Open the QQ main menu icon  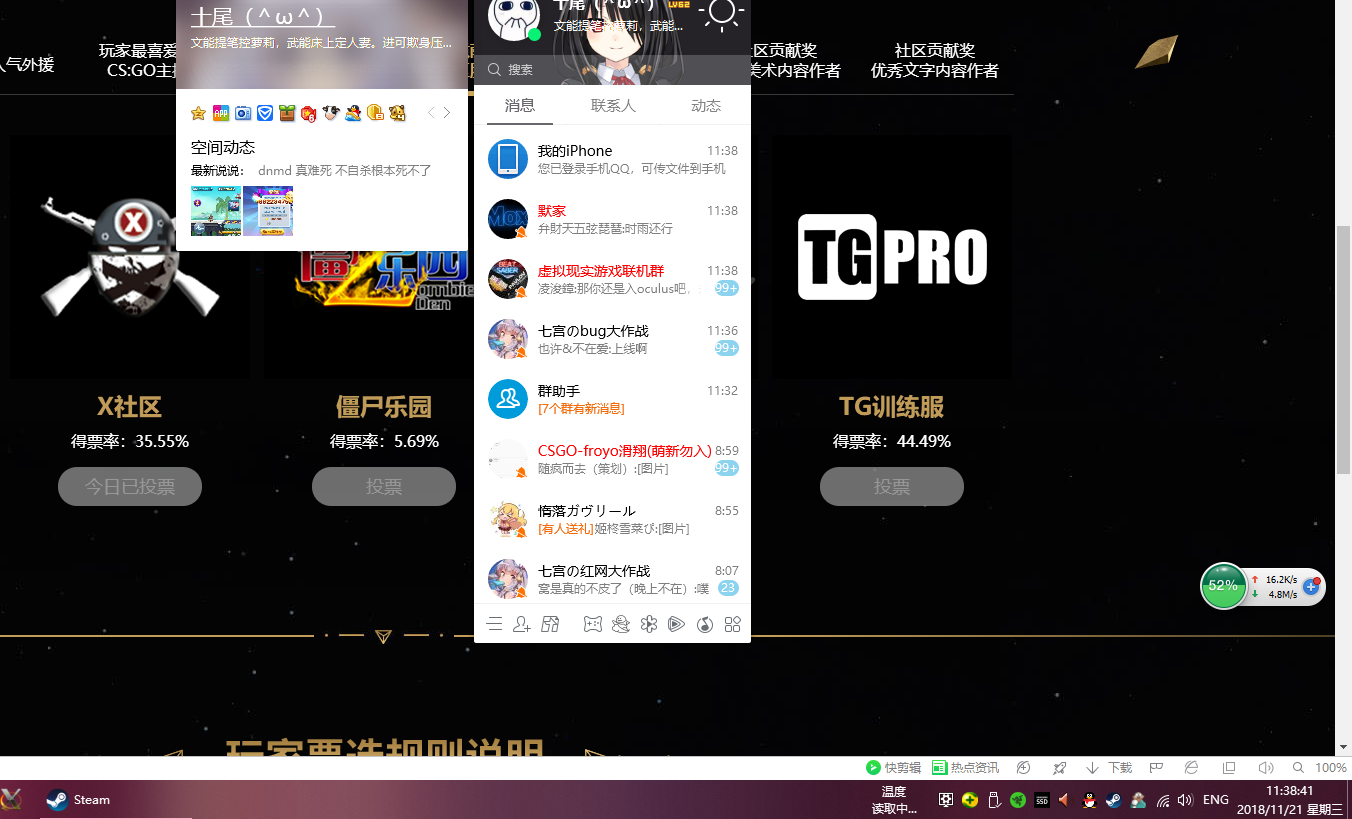tap(494, 624)
